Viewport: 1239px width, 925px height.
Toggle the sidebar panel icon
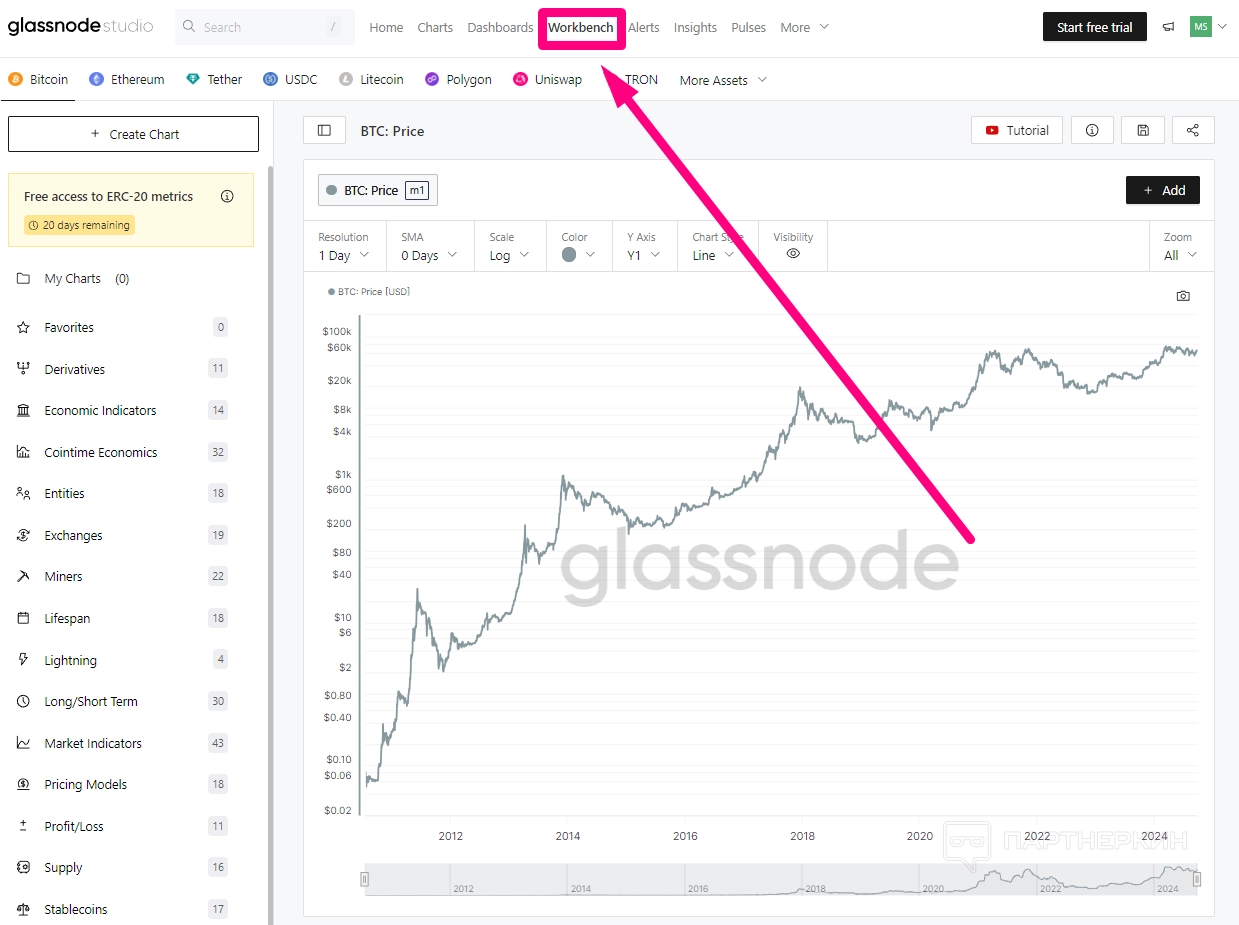click(324, 130)
